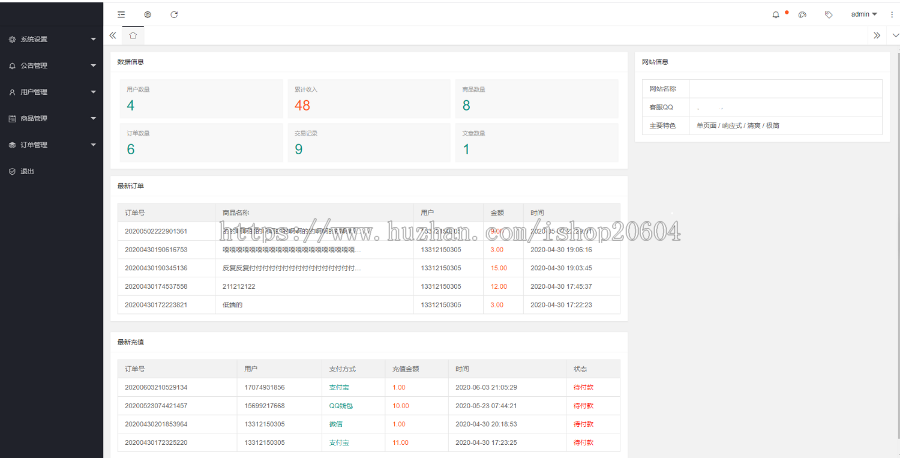Image resolution: width=900 pixels, height=458 pixels.
Task: Open the three-dot more options menu
Action: pos(891,14)
